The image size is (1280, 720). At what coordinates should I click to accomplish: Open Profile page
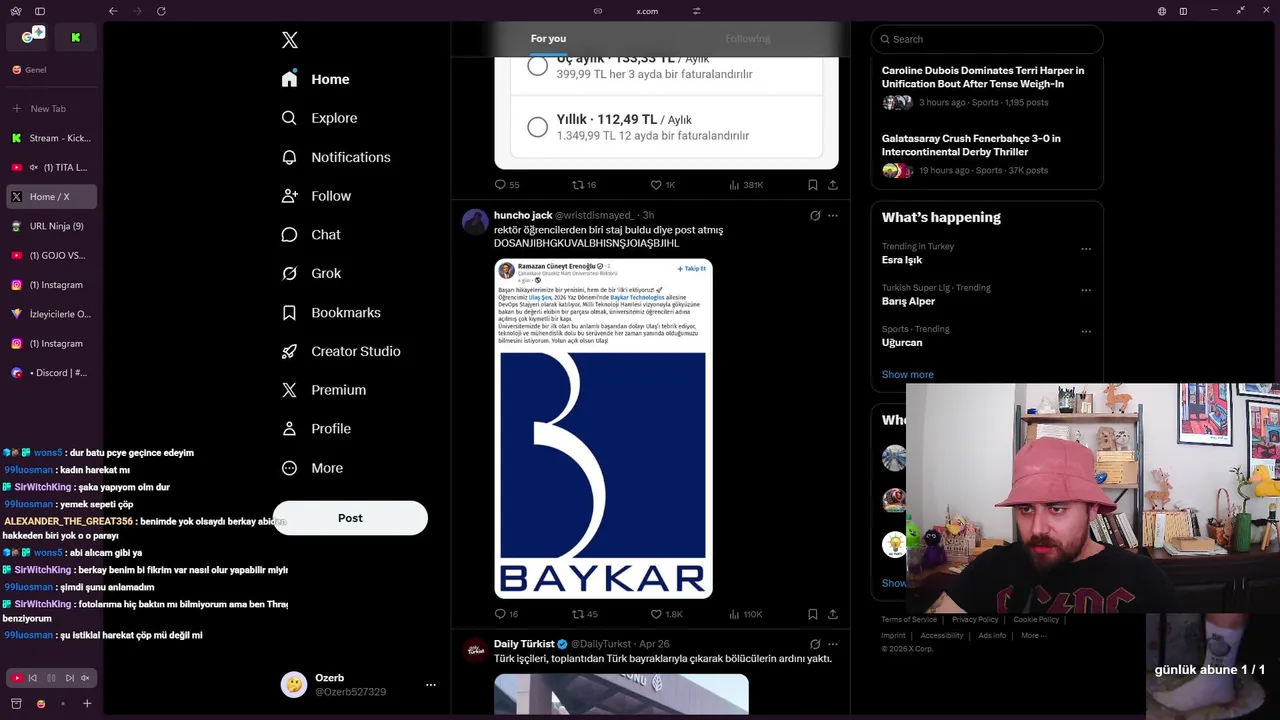(317, 428)
